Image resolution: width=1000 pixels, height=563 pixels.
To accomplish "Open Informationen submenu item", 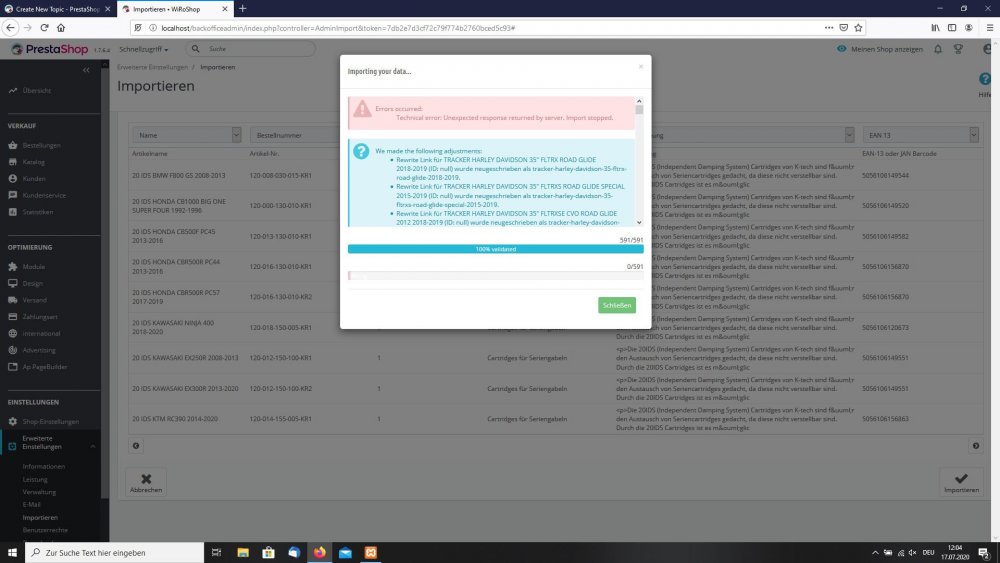I will 44,466.
